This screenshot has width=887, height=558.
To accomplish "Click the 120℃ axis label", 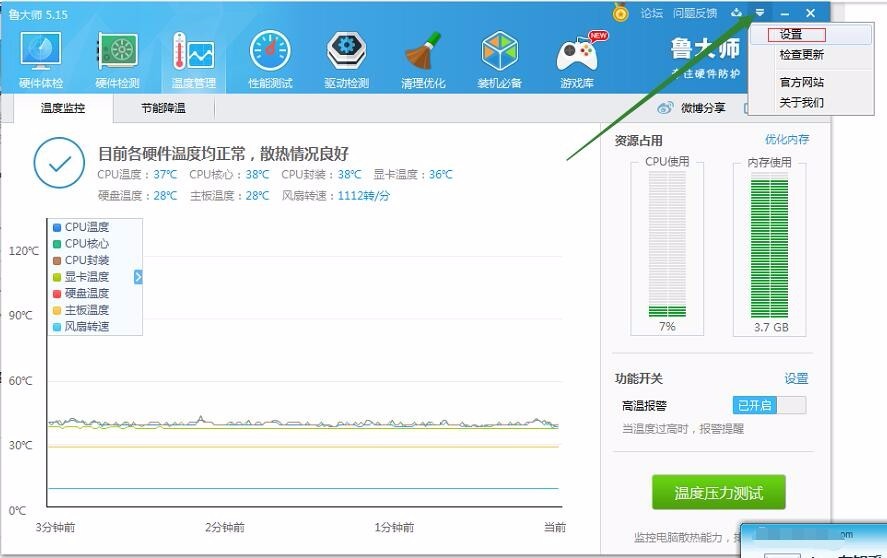I will [x=24, y=251].
